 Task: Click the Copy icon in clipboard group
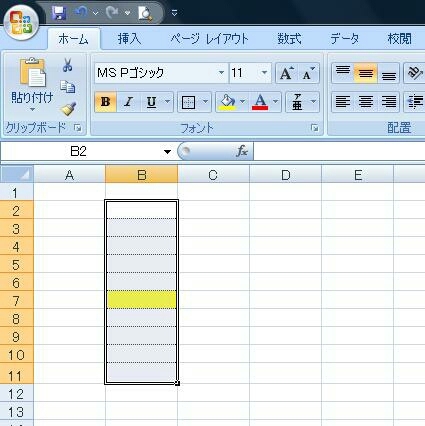[68, 87]
